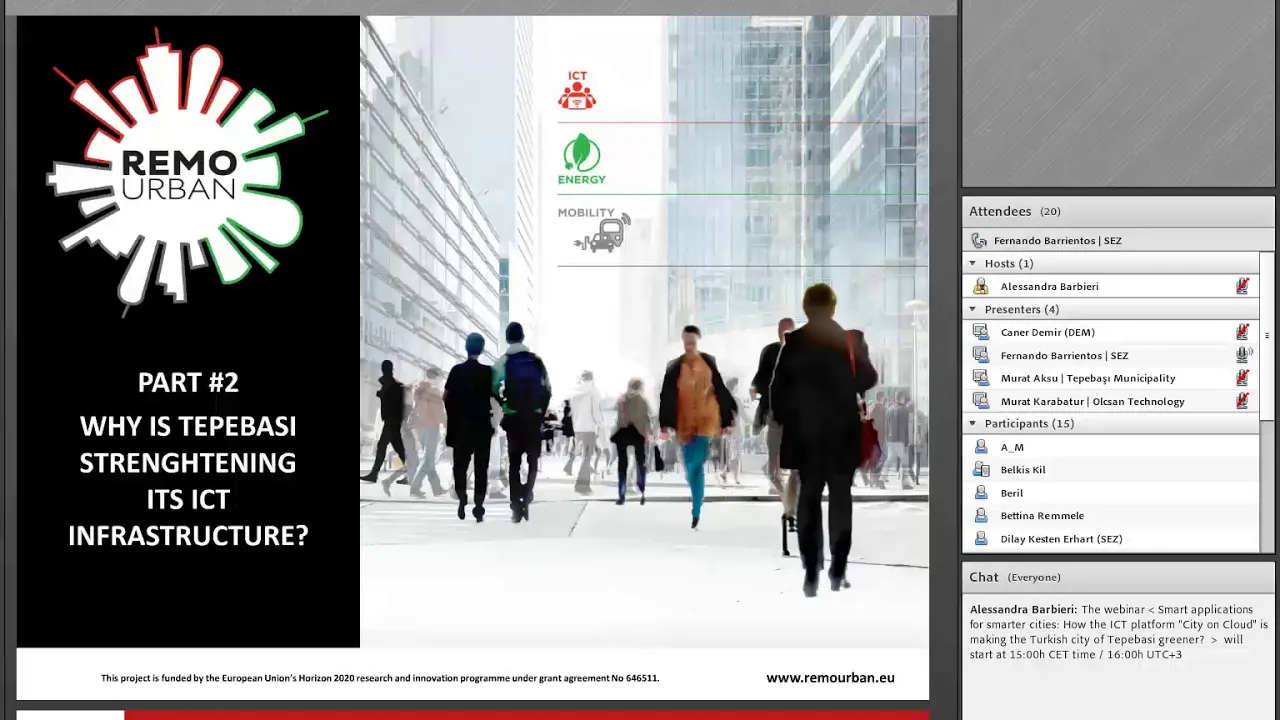1280x720 pixels.
Task: Click the Chat pod title
Action: pos(984,577)
